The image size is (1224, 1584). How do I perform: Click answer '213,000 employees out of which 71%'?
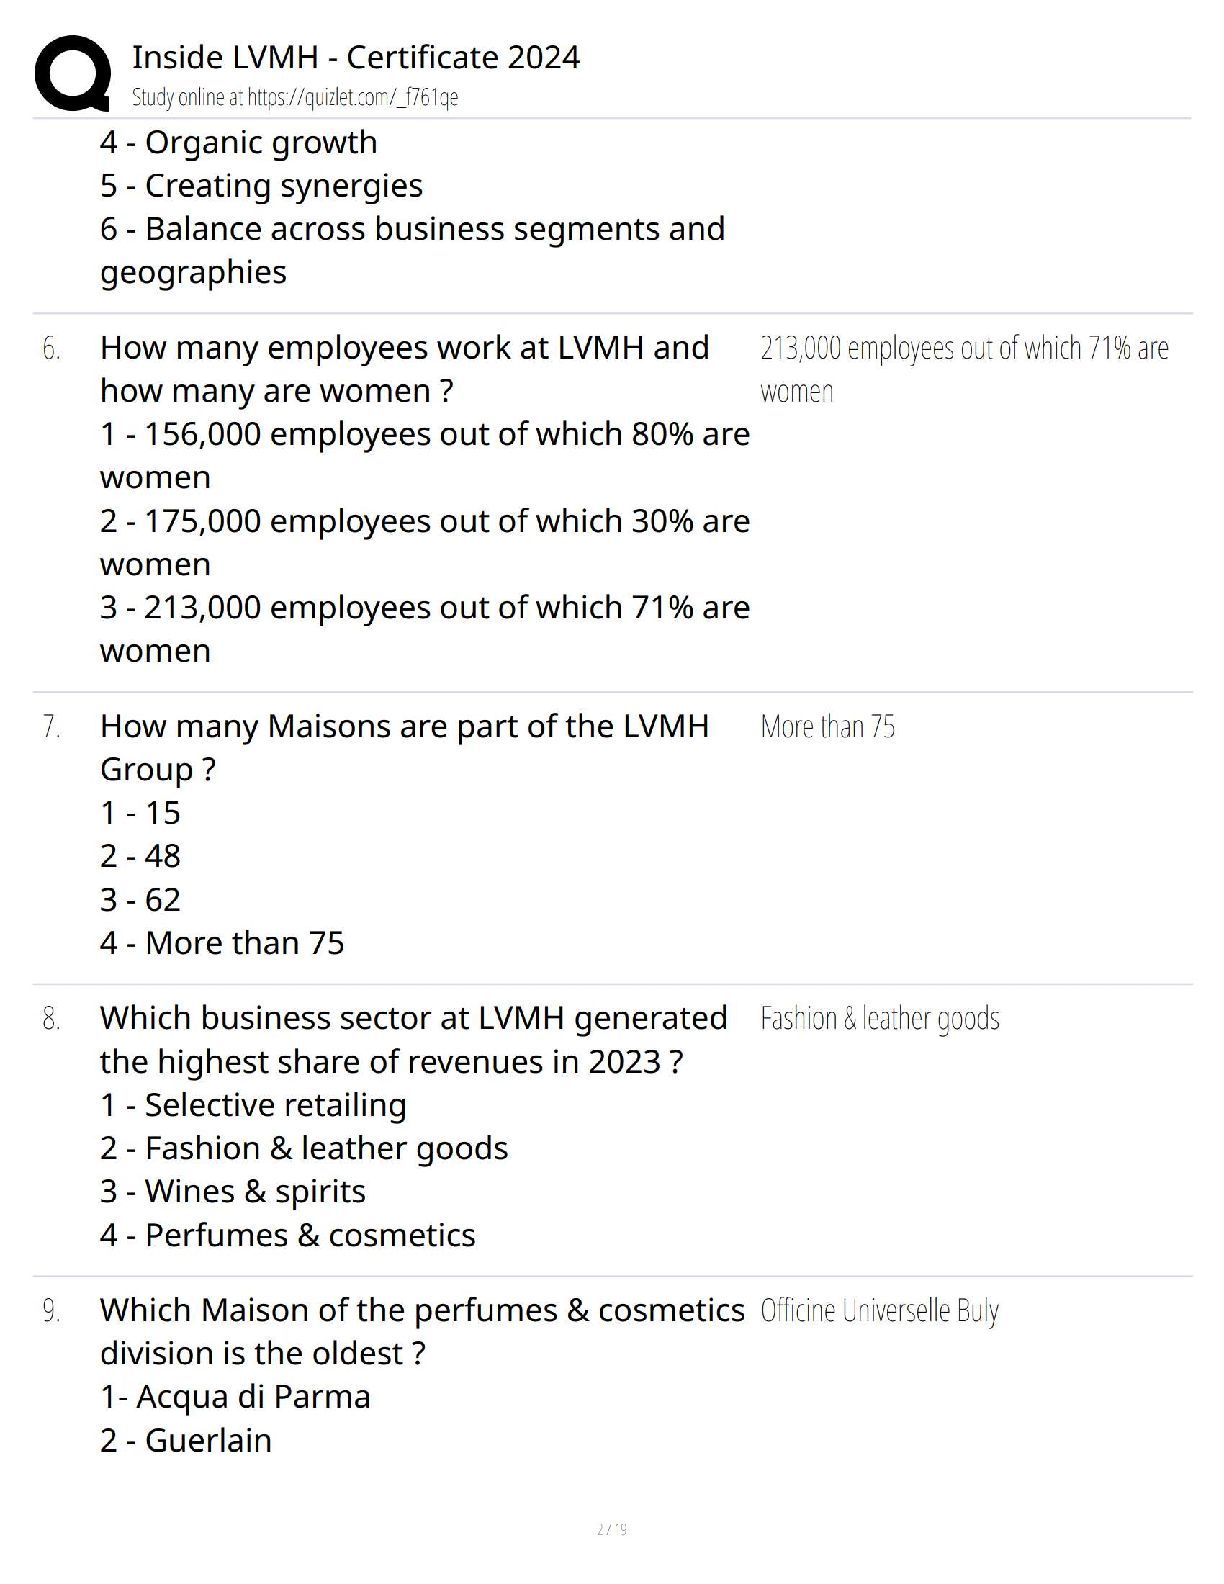pyautogui.click(x=964, y=369)
